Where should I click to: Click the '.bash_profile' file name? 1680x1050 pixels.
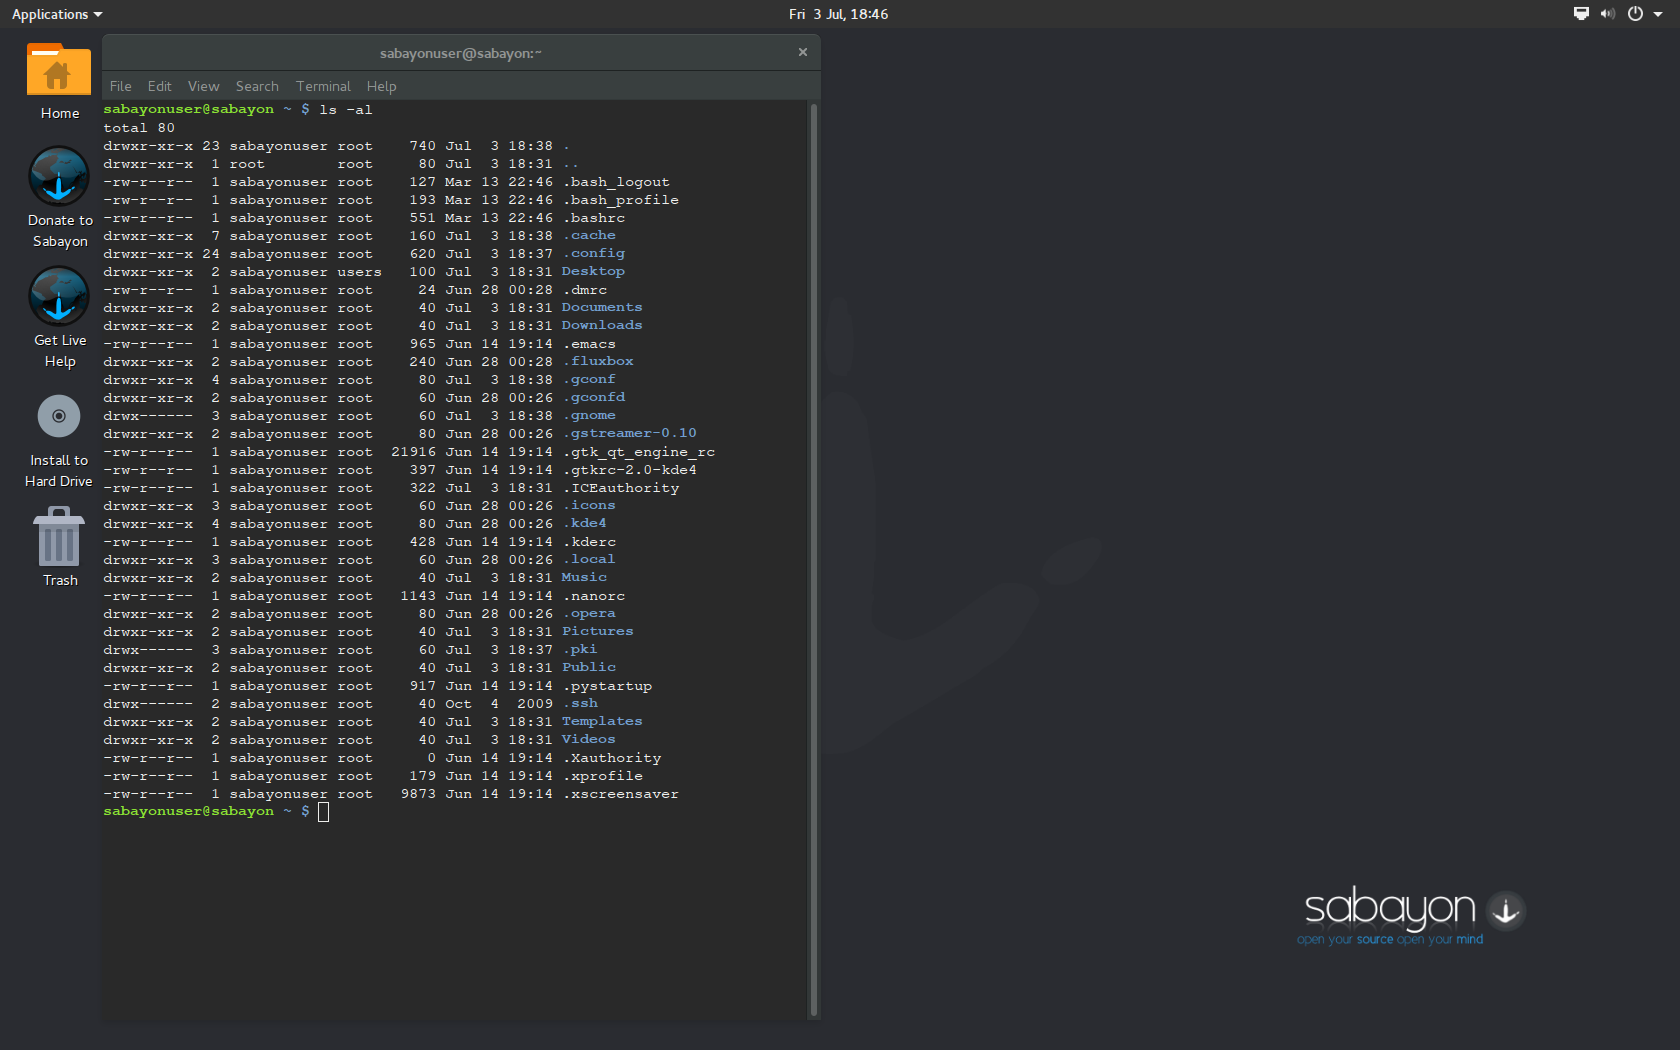[620, 200]
